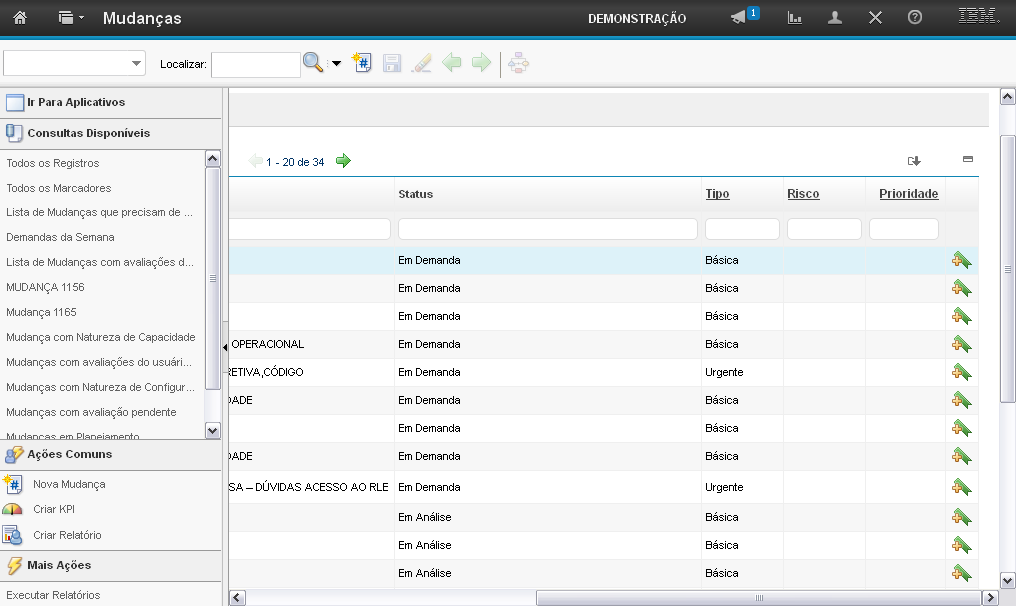1016x607 pixels.
Task: Click the Home icon in the header
Action: 20,18
